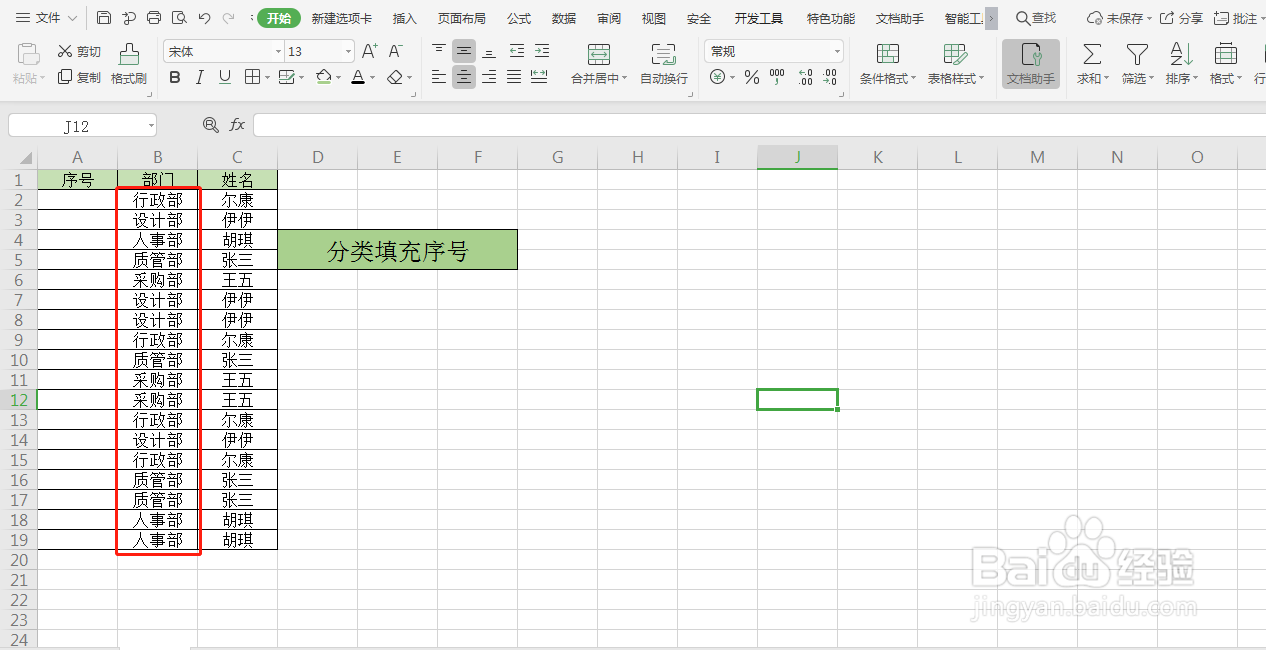Click the formula bar input field
Screen dimensions: 1266x650
tap(759, 125)
